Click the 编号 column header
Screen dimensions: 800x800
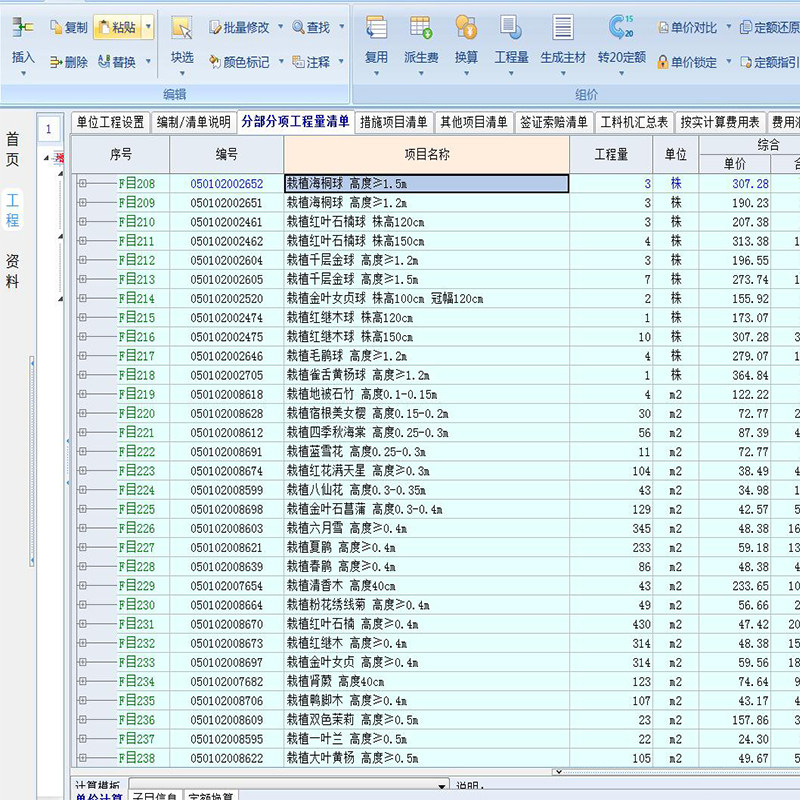pos(227,154)
